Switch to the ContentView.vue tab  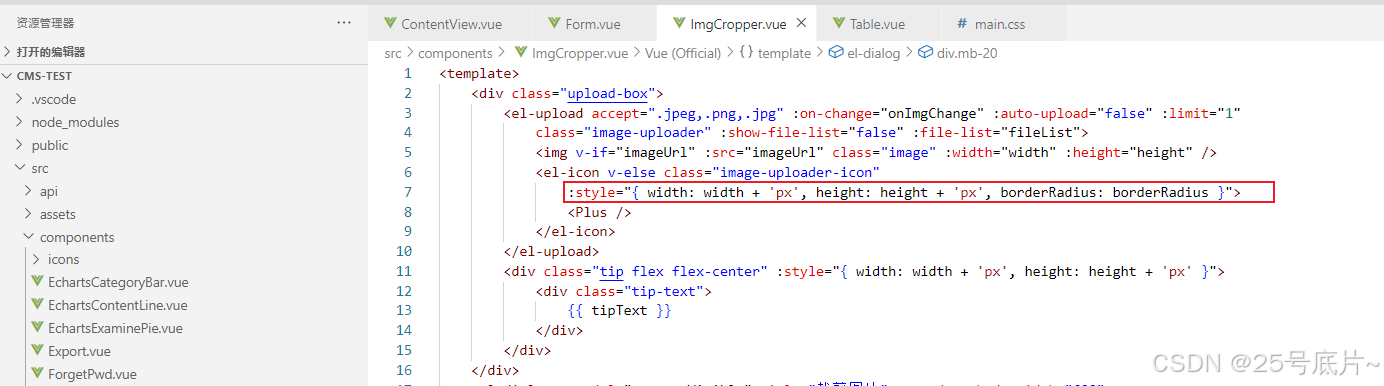coord(450,24)
